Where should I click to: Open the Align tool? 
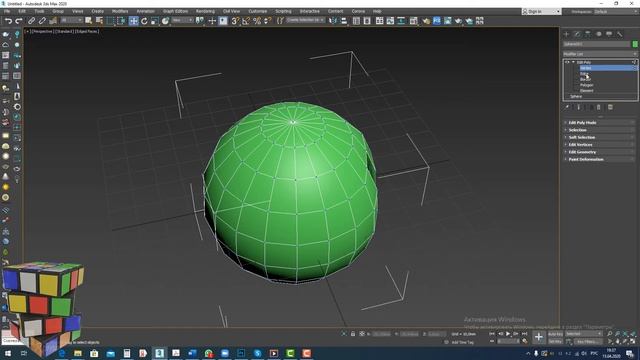tap(344, 21)
